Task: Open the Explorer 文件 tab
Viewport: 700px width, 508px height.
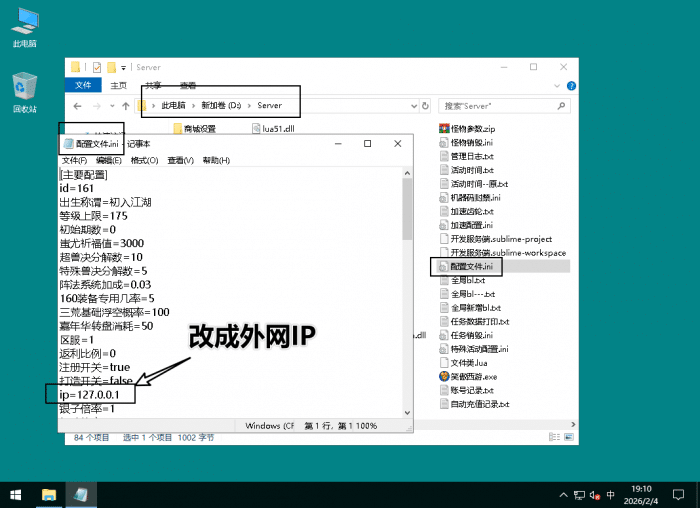Action: tap(83, 85)
